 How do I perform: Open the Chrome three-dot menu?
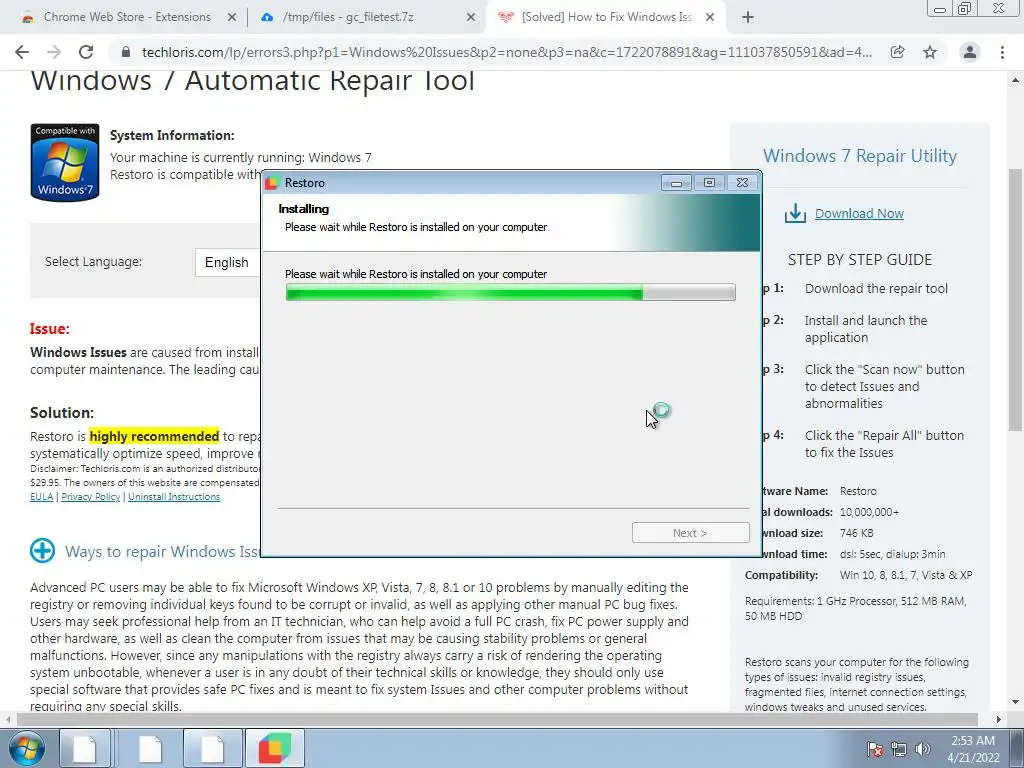point(1002,52)
